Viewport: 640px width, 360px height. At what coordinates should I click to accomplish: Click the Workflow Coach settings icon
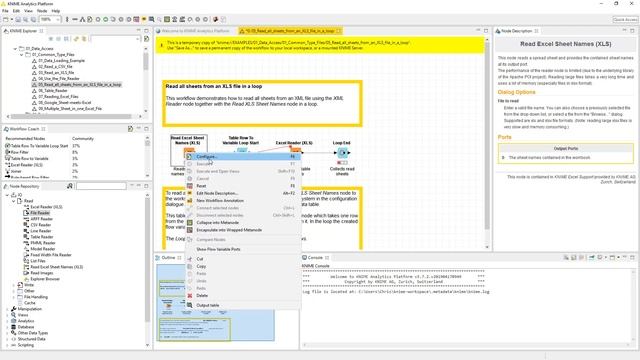[130, 129]
